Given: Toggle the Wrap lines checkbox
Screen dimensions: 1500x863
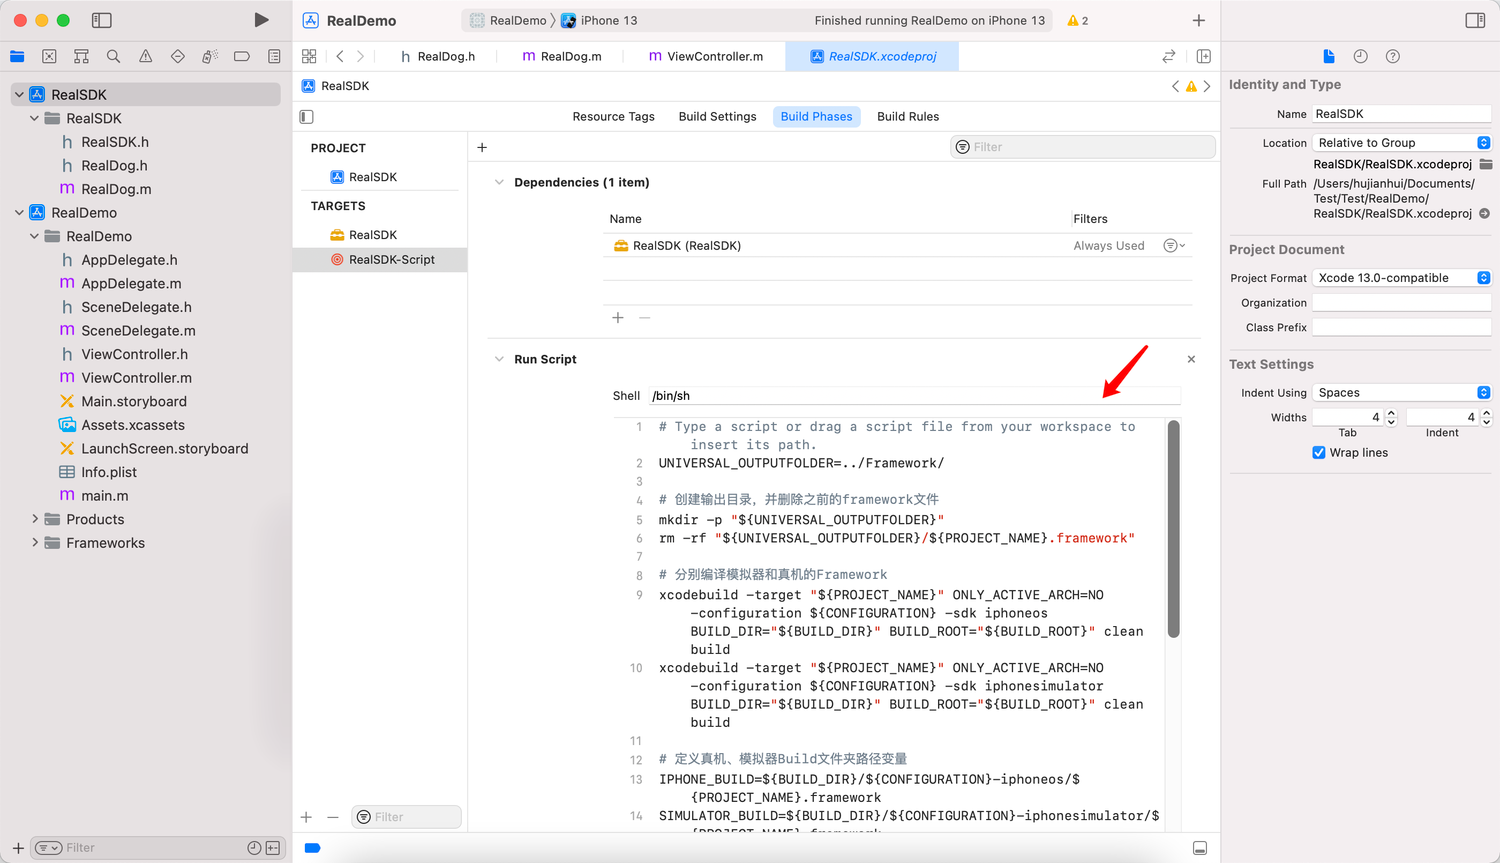Looking at the screenshot, I should click(x=1319, y=453).
